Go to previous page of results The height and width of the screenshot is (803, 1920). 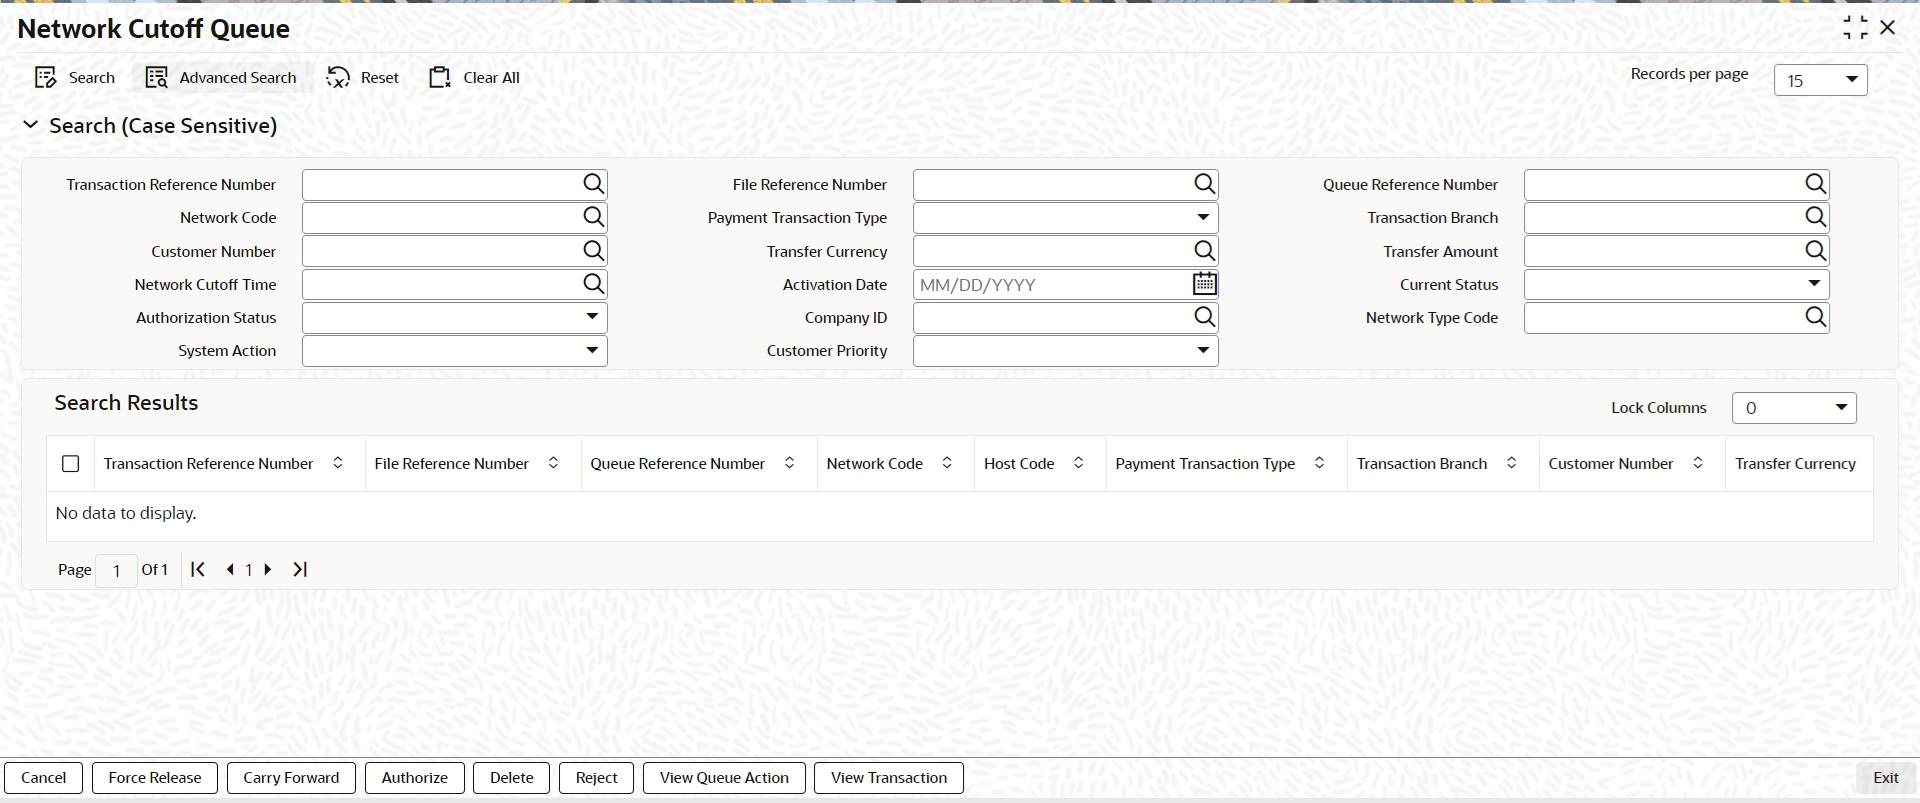[x=230, y=569]
